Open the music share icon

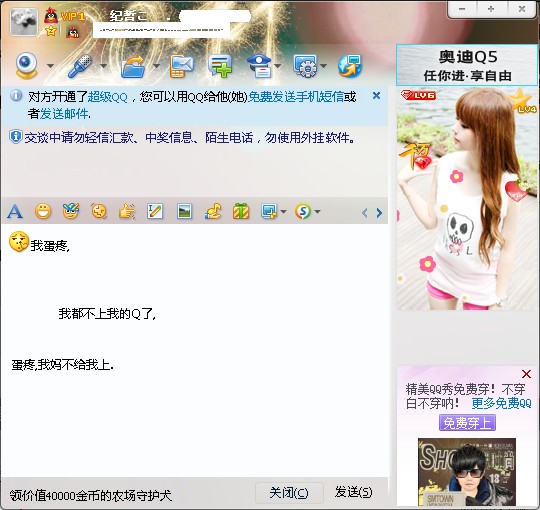(x=213, y=211)
